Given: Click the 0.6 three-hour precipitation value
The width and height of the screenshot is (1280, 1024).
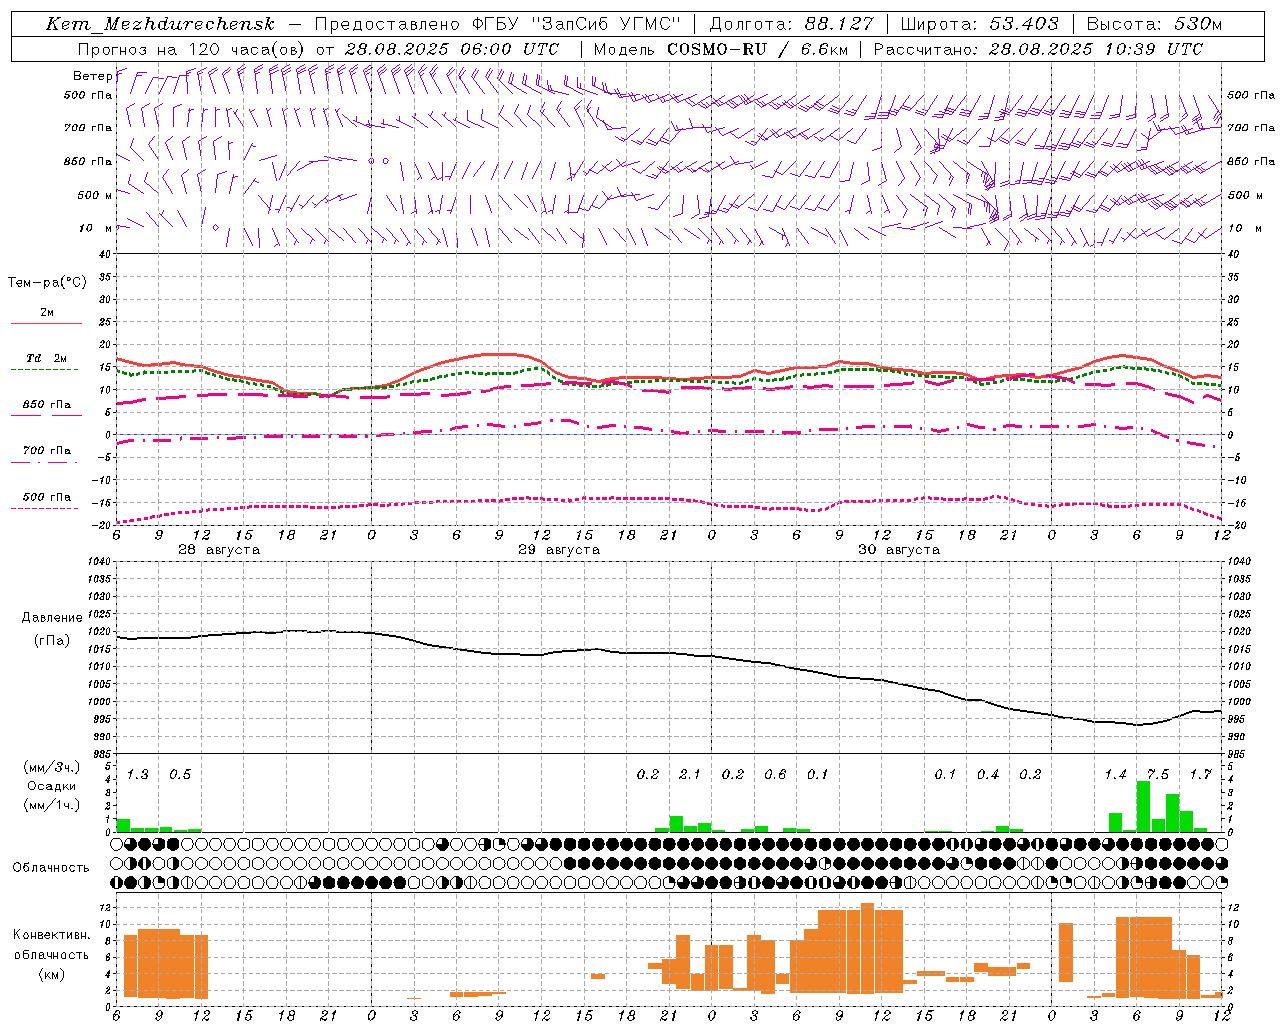Looking at the screenshot, I should 775,774.
